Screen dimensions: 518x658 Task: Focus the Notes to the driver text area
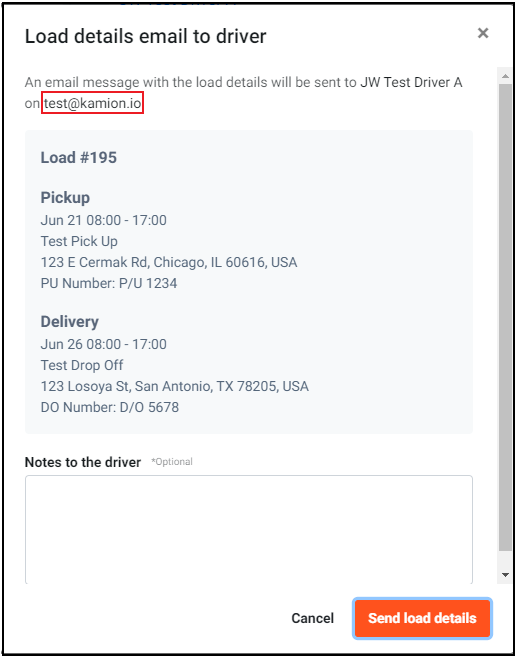[249, 529]
